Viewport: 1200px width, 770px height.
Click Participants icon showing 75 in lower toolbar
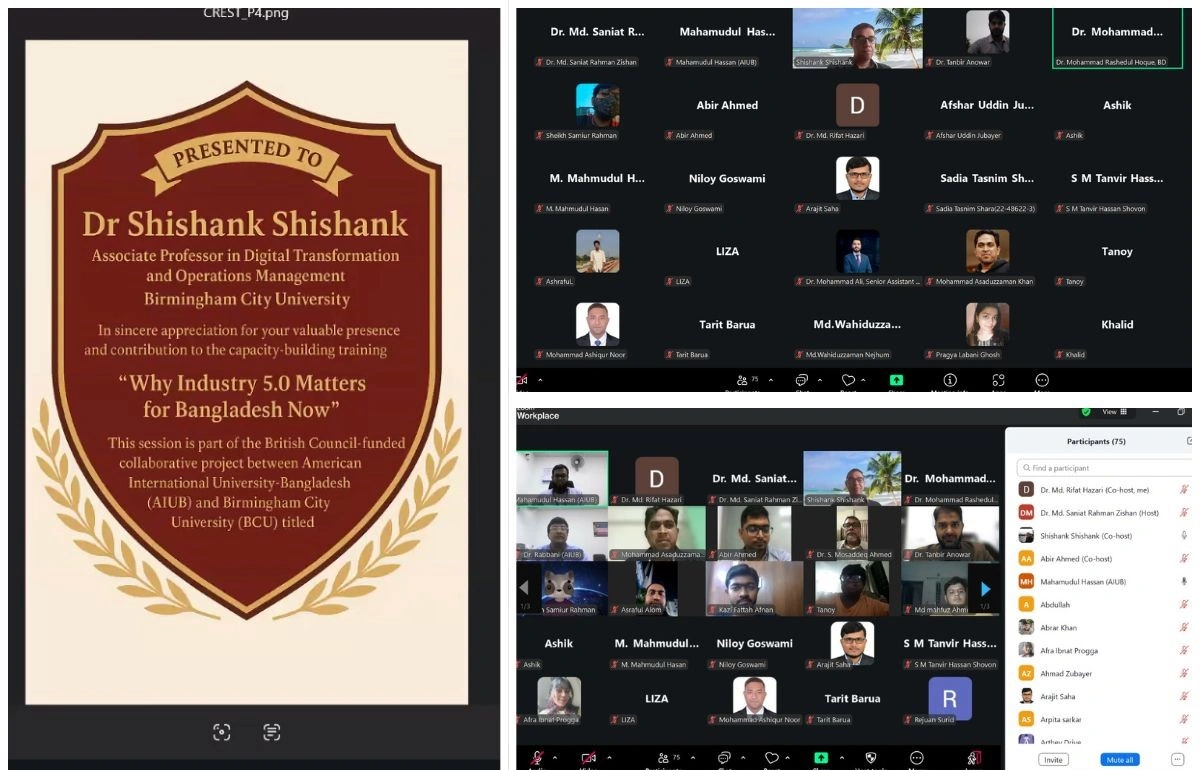pyautogui.click(x=663, y=758)
